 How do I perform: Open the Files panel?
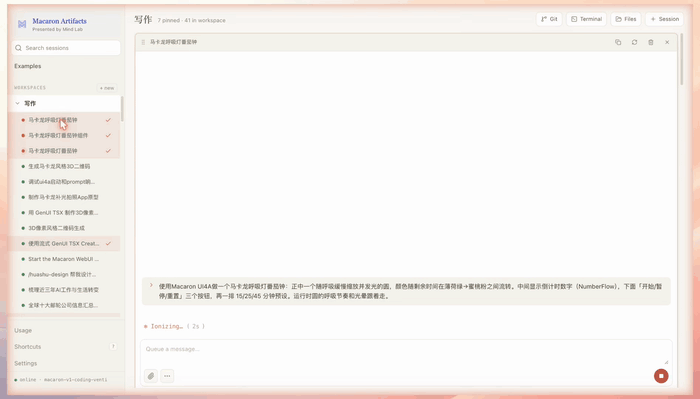[x=626, y=19]
